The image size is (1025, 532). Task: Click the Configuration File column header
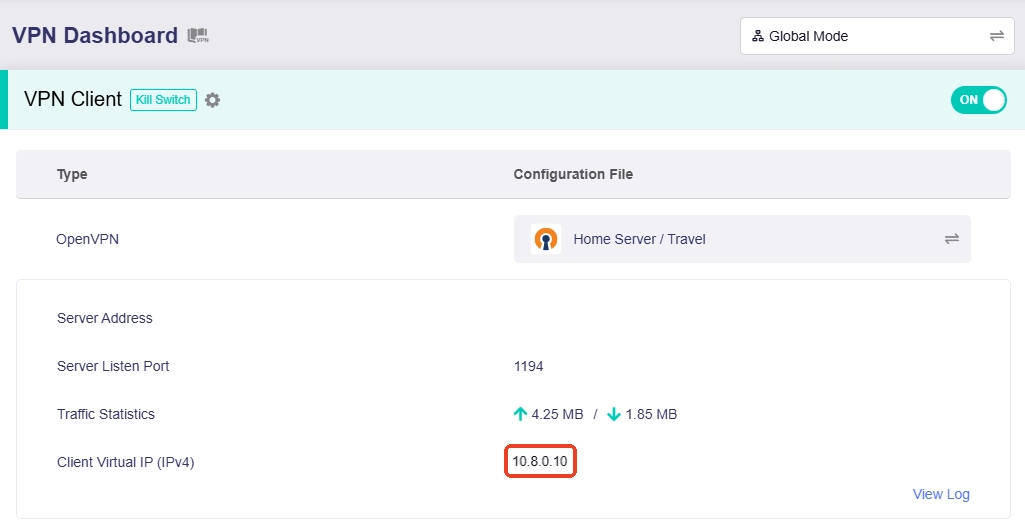tap(573, 174)
